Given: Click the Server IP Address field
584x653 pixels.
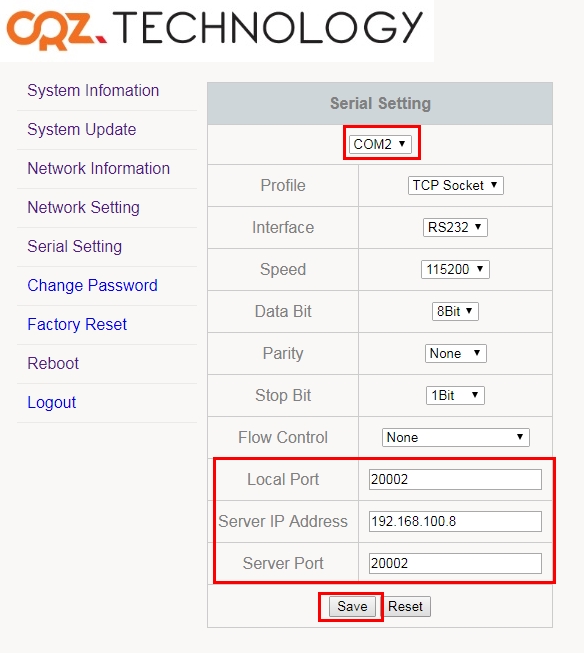Looking at the screenshot, I should coord(455,522).
